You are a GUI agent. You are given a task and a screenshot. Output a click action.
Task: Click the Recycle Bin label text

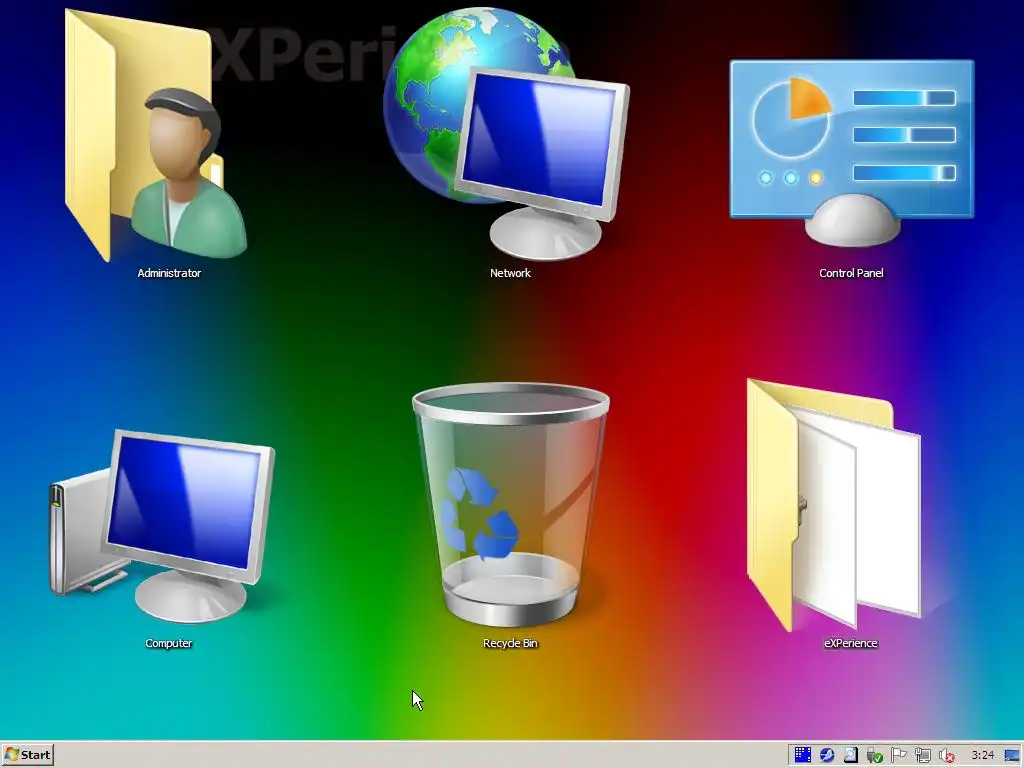(x=510, y=643)
